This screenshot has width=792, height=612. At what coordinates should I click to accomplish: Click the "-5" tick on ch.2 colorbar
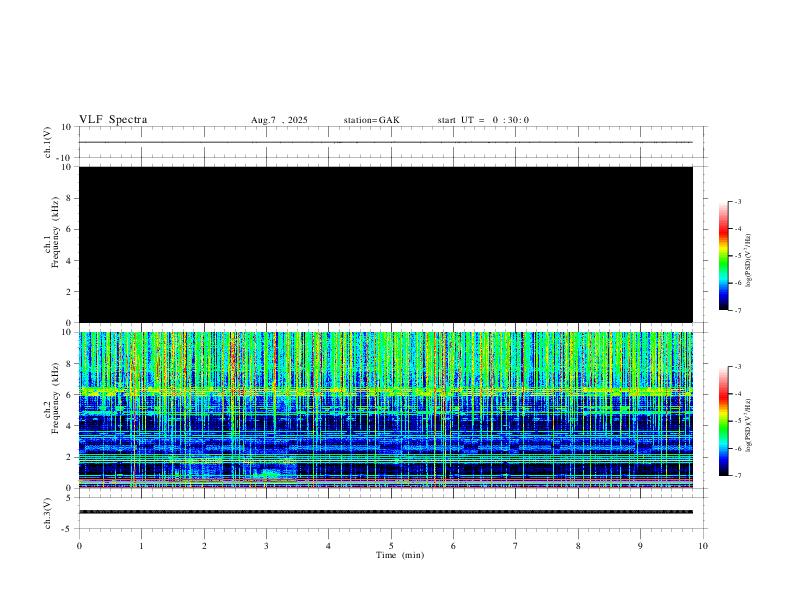[x=738, y=421]
